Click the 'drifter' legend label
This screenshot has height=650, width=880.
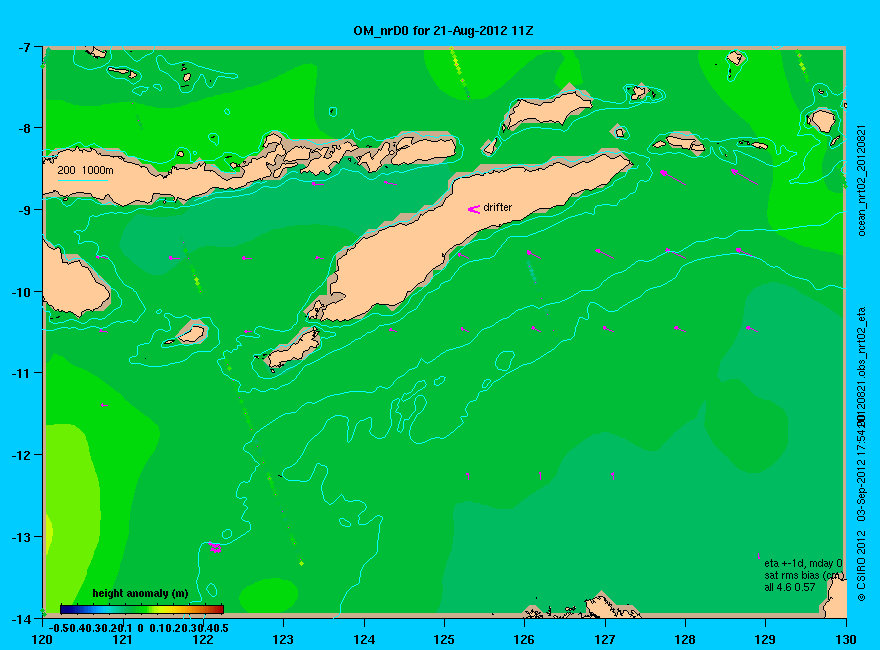click(x=498, y=207)
